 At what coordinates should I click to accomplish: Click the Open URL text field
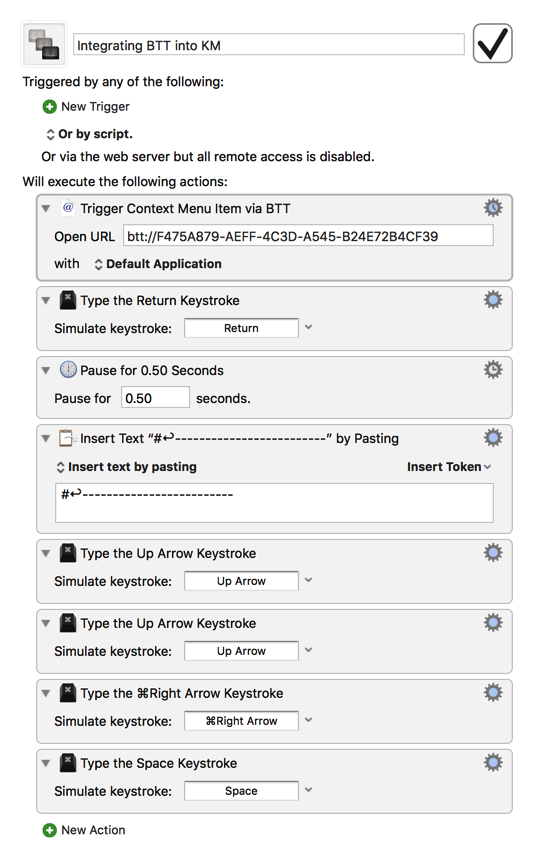pyautogui.click(x=308, y=236)
